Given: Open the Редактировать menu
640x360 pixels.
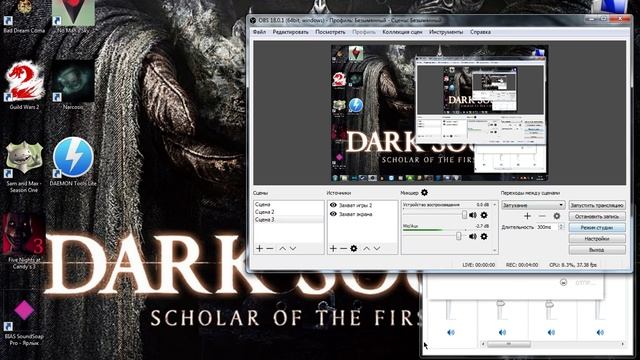Looking at the screenshot, I should click(x=291, y=32).
